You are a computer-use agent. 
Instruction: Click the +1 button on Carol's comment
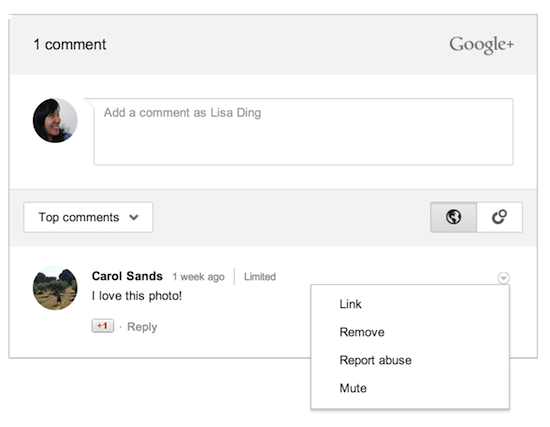click(x=103, y=326)
